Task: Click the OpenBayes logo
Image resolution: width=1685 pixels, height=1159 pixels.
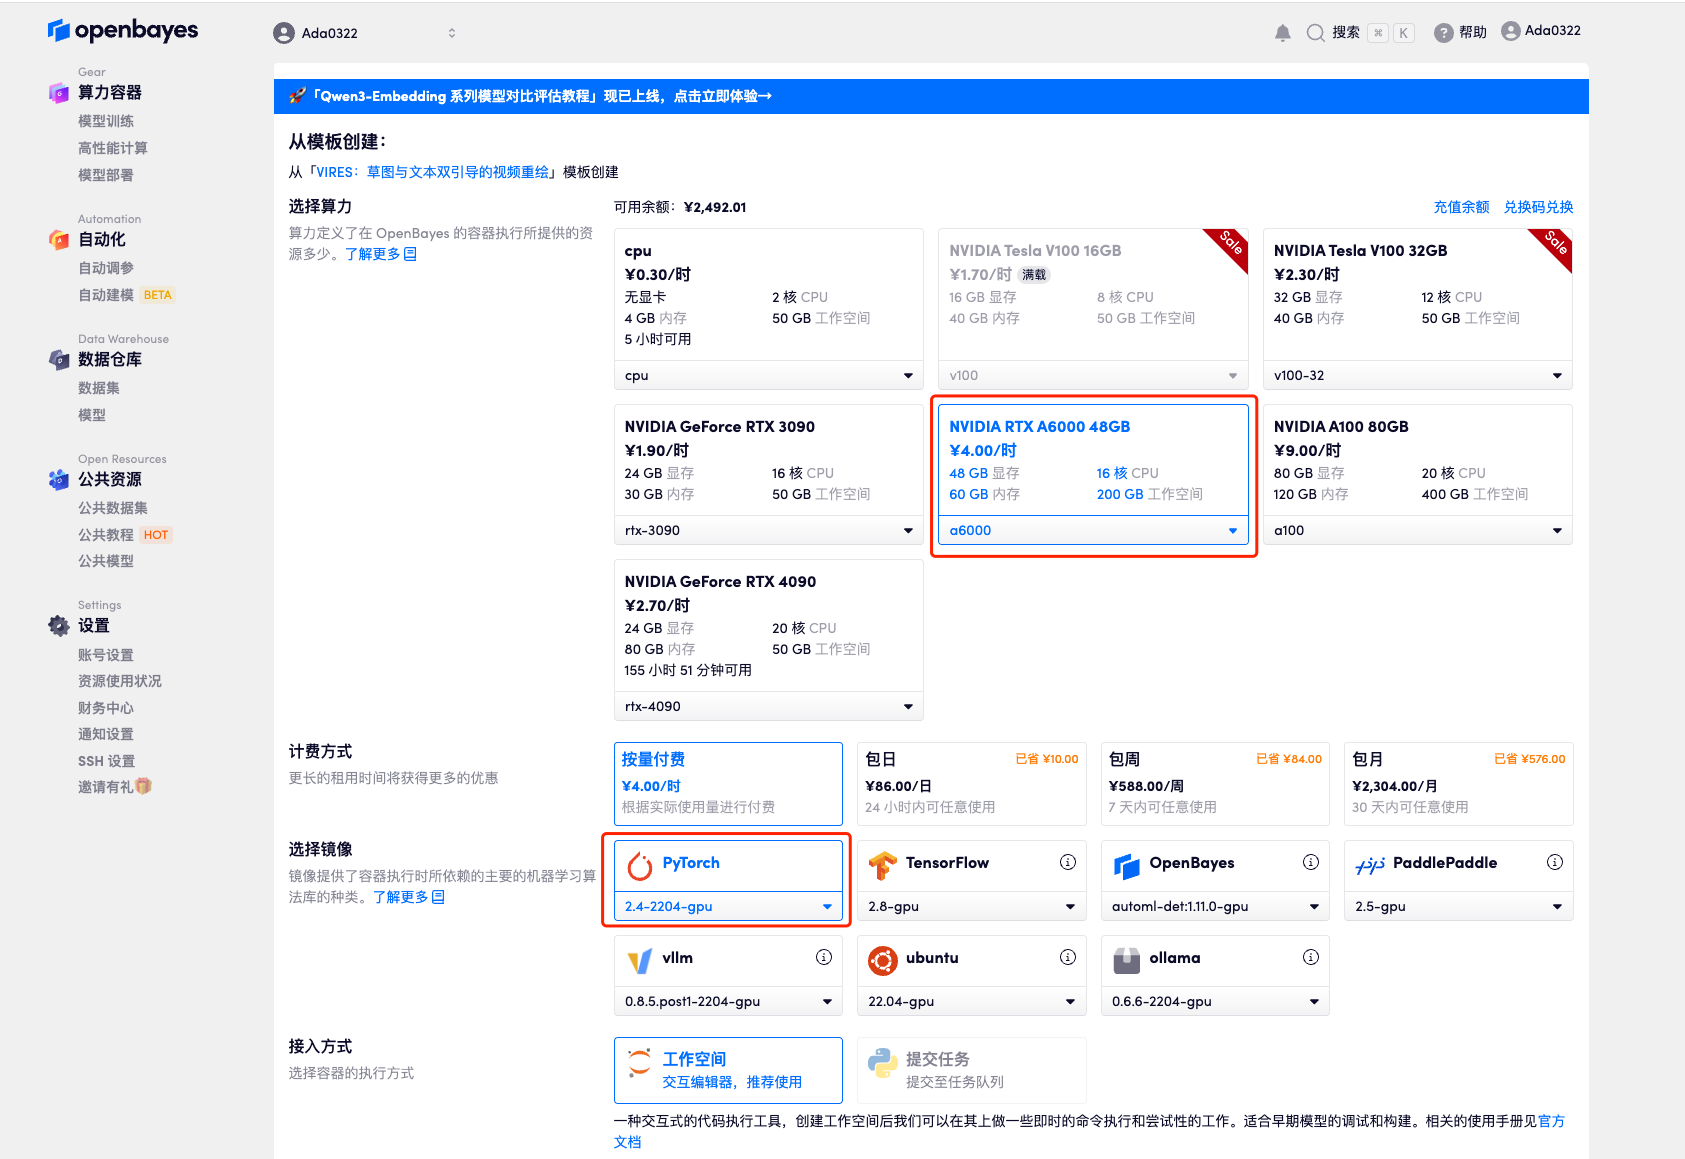Action: coord(123,31)
